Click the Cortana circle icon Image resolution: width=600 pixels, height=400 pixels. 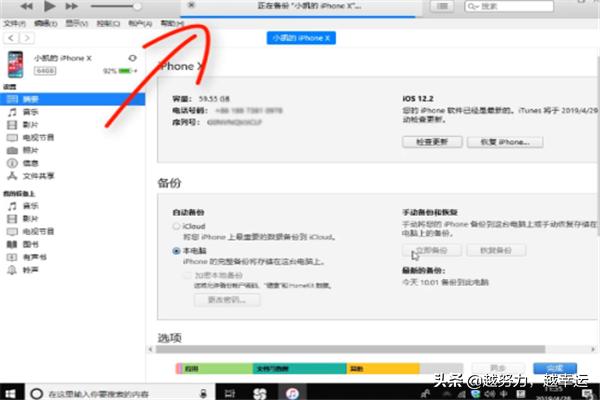(36, 393)
